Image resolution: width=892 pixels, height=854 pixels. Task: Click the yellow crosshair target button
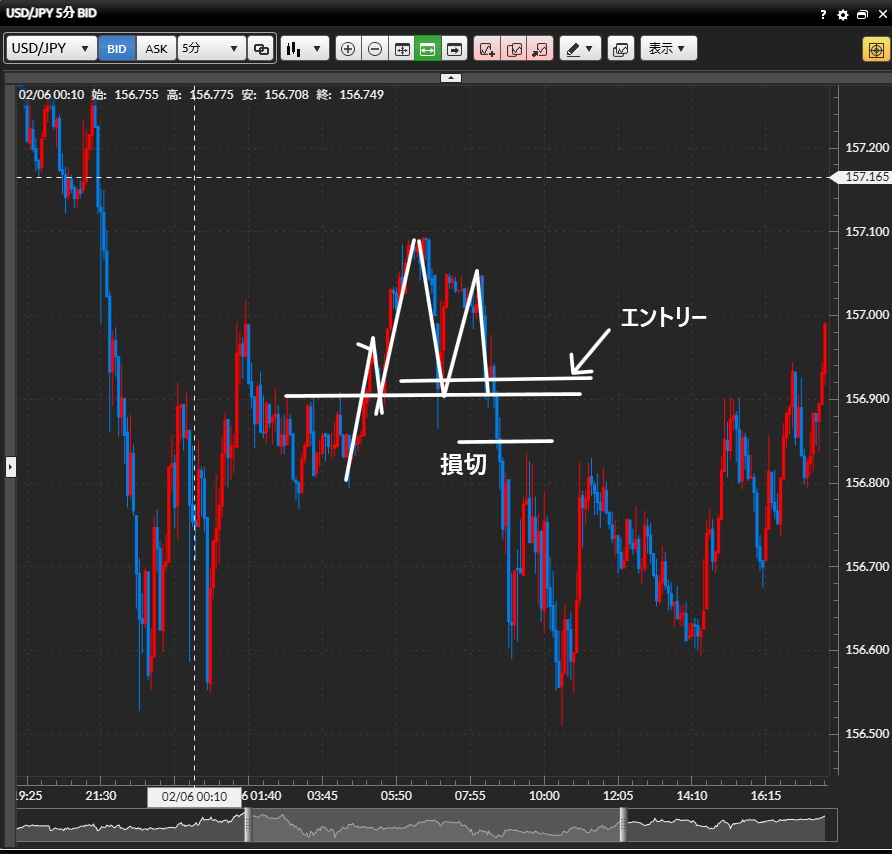click(x=874, y=49)
